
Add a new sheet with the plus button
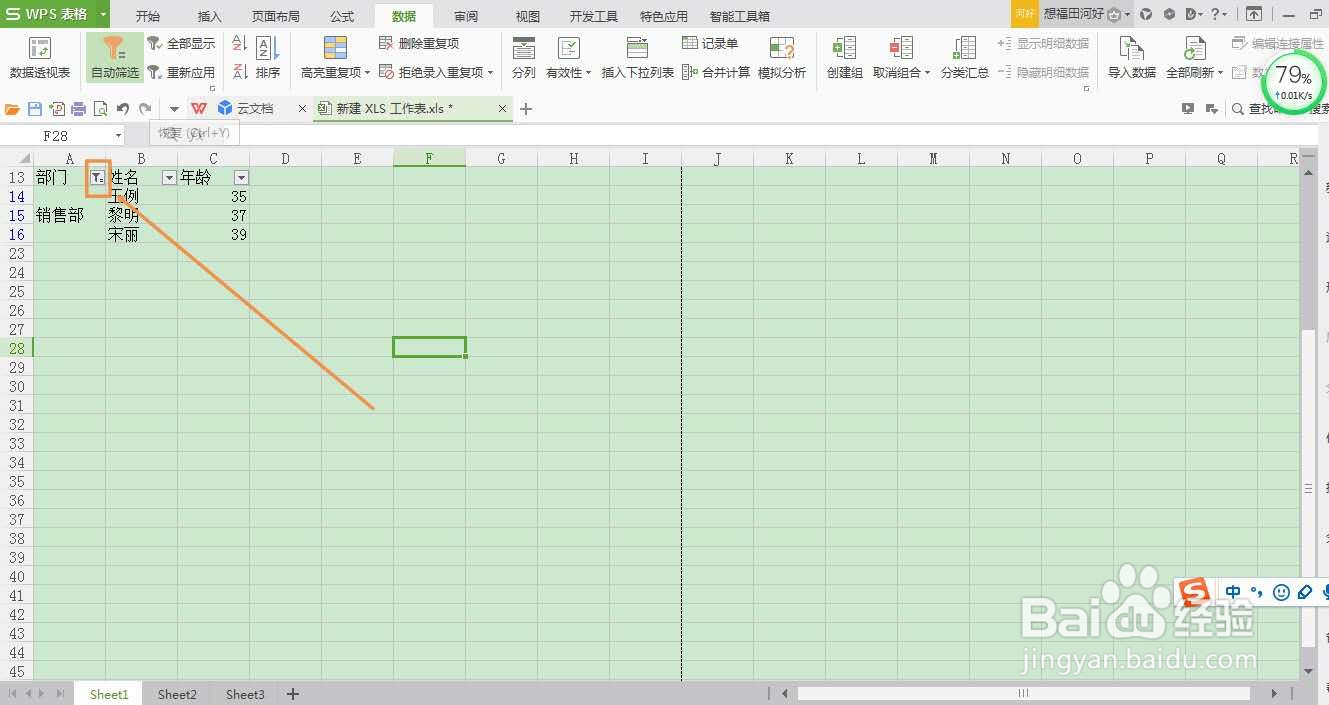(293, 694)
